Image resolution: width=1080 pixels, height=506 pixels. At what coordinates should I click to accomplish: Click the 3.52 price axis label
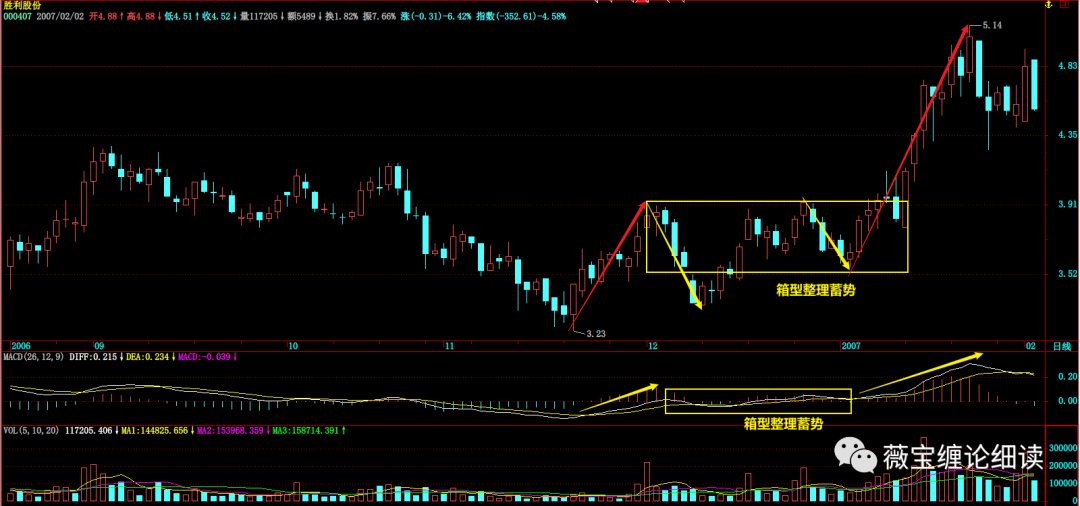[x=1068, y=273]
